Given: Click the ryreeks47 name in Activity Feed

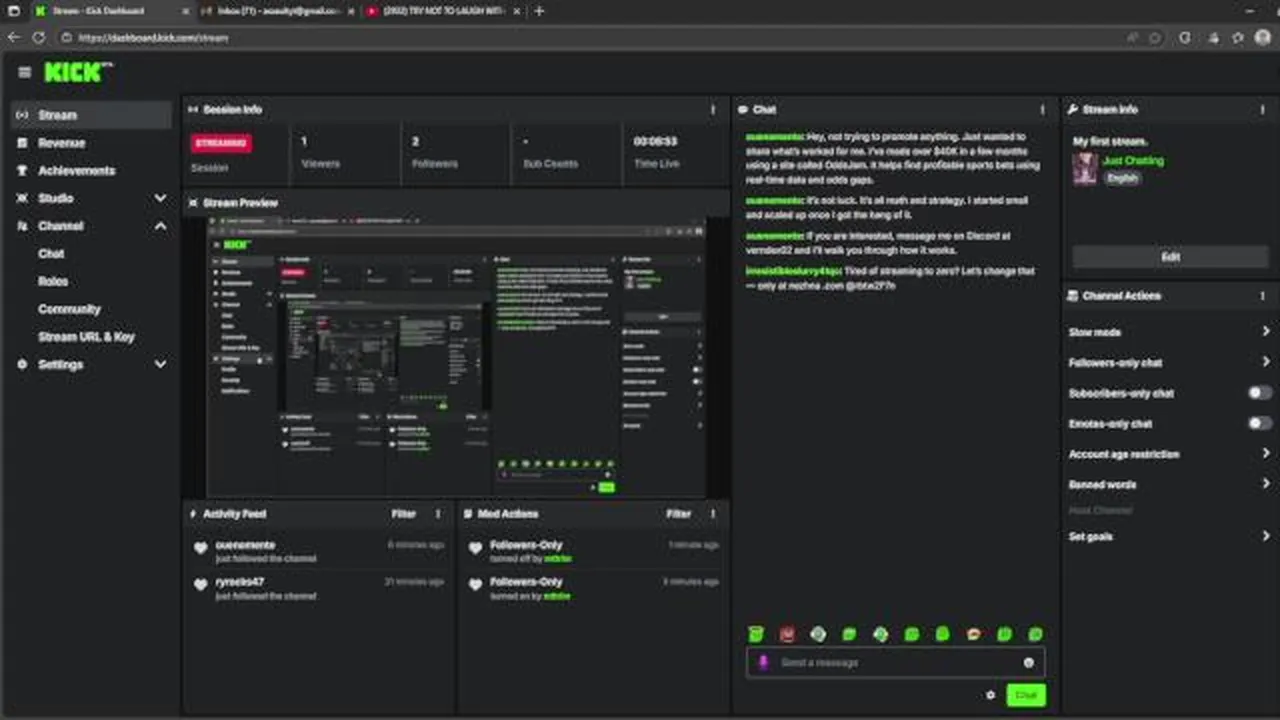Looking at the screenshot, I should (x=239, y=581).
